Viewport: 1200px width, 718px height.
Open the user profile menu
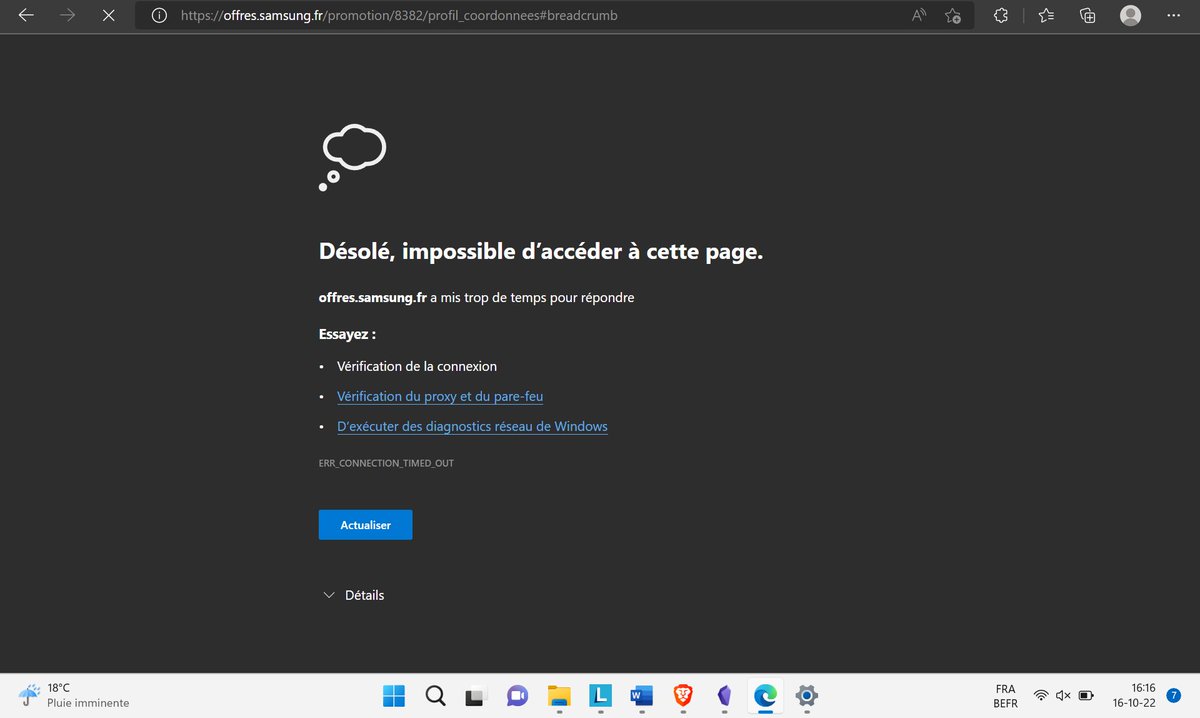tap(1130, 16)
